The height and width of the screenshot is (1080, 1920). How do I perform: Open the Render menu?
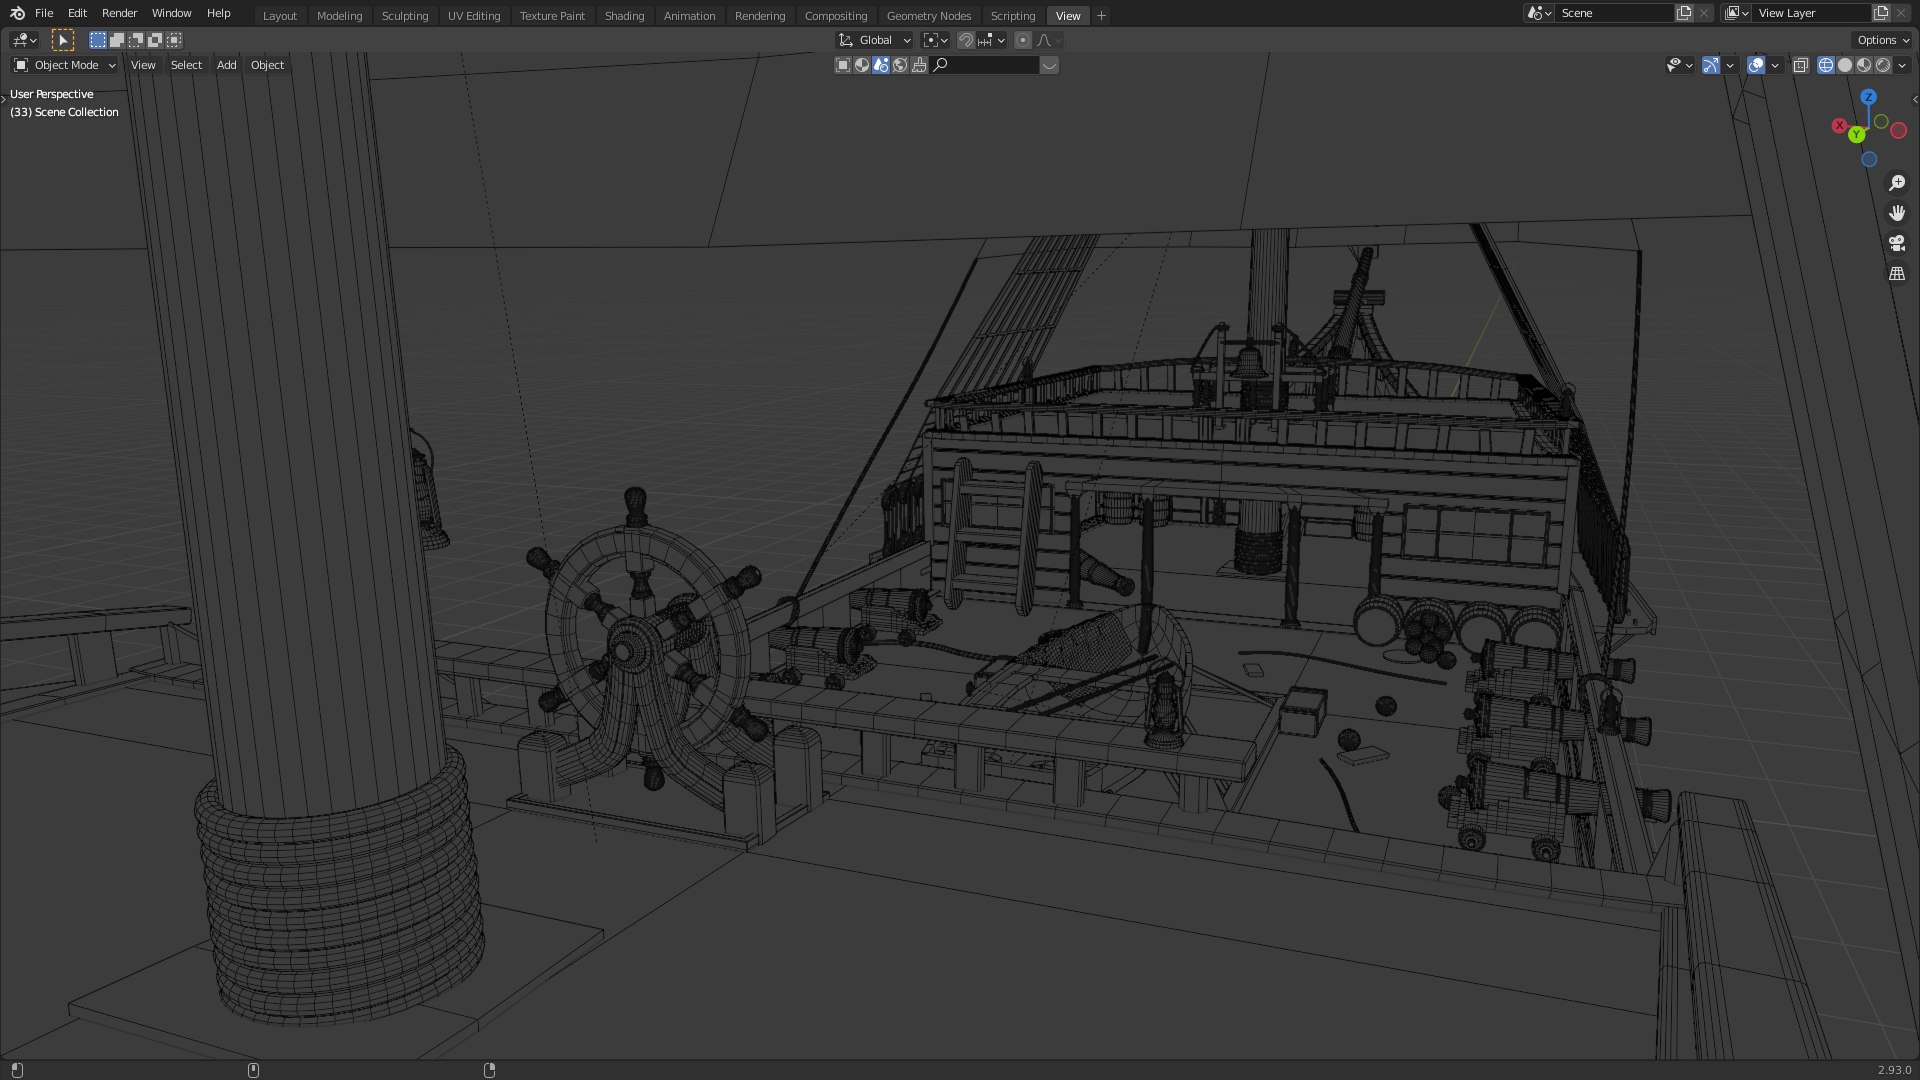click(119, 13)
